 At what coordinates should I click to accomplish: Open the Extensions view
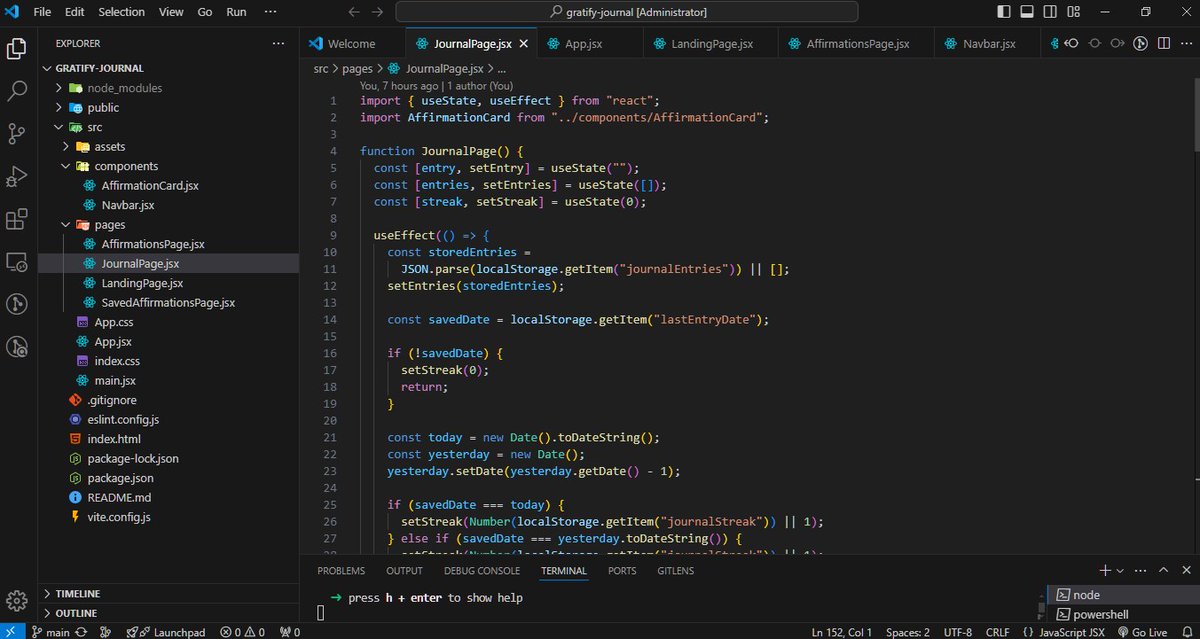pos(17,220)
